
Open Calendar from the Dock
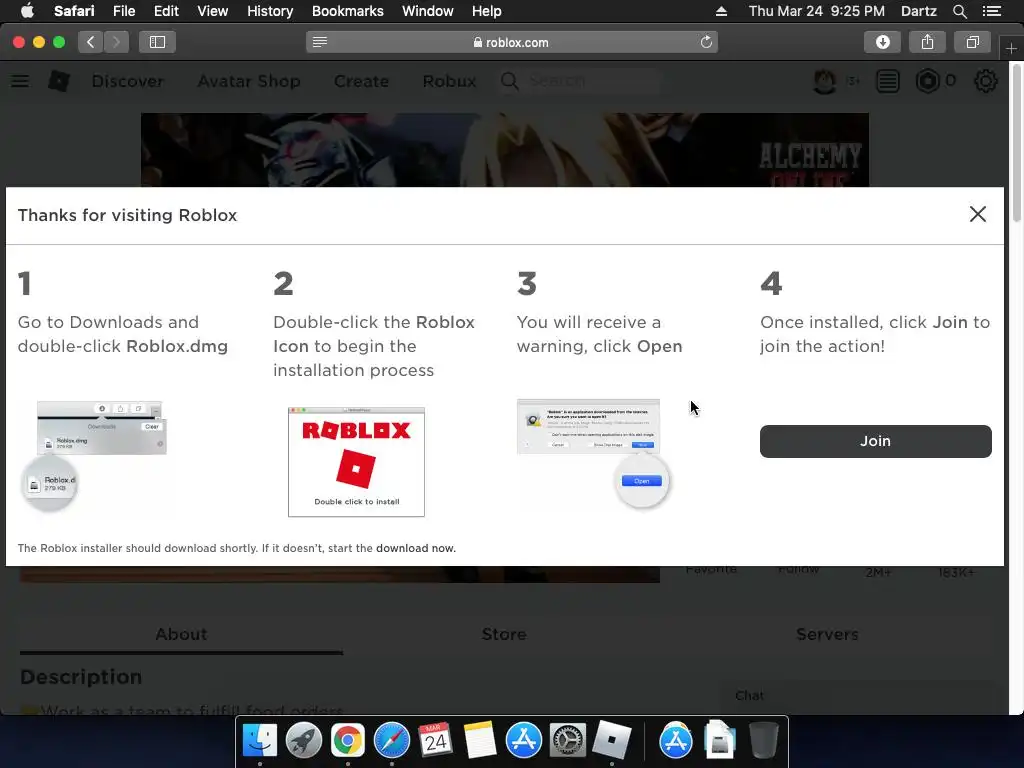[435, 741]
